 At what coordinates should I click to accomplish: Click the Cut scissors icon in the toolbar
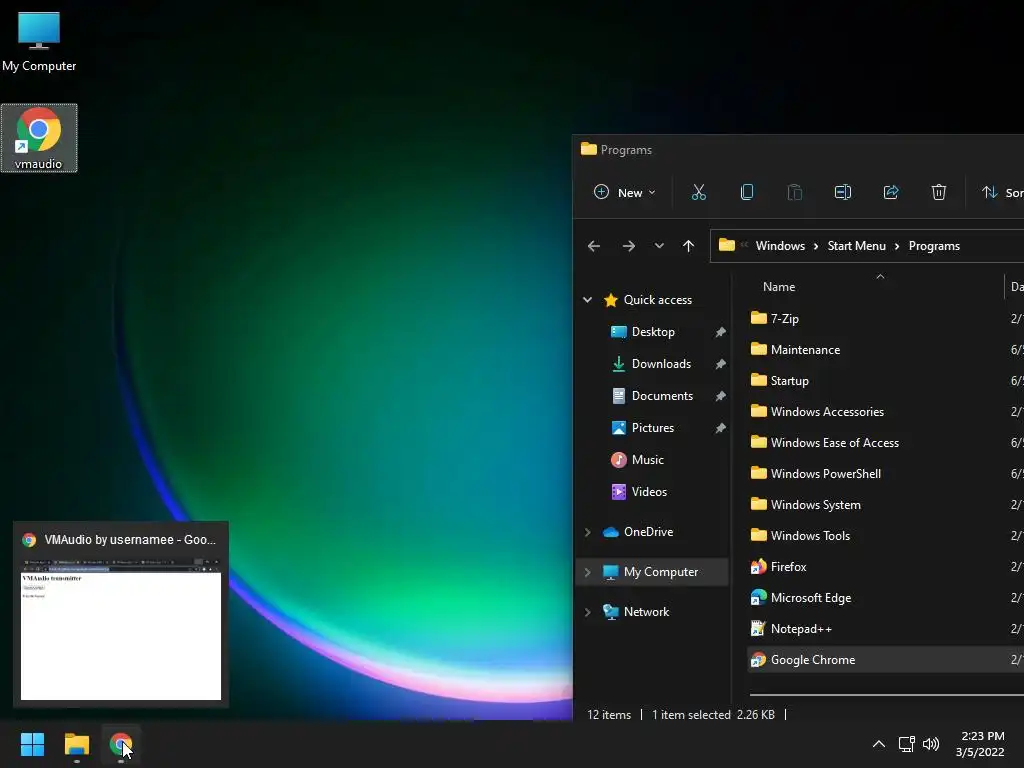coord(699,192)
